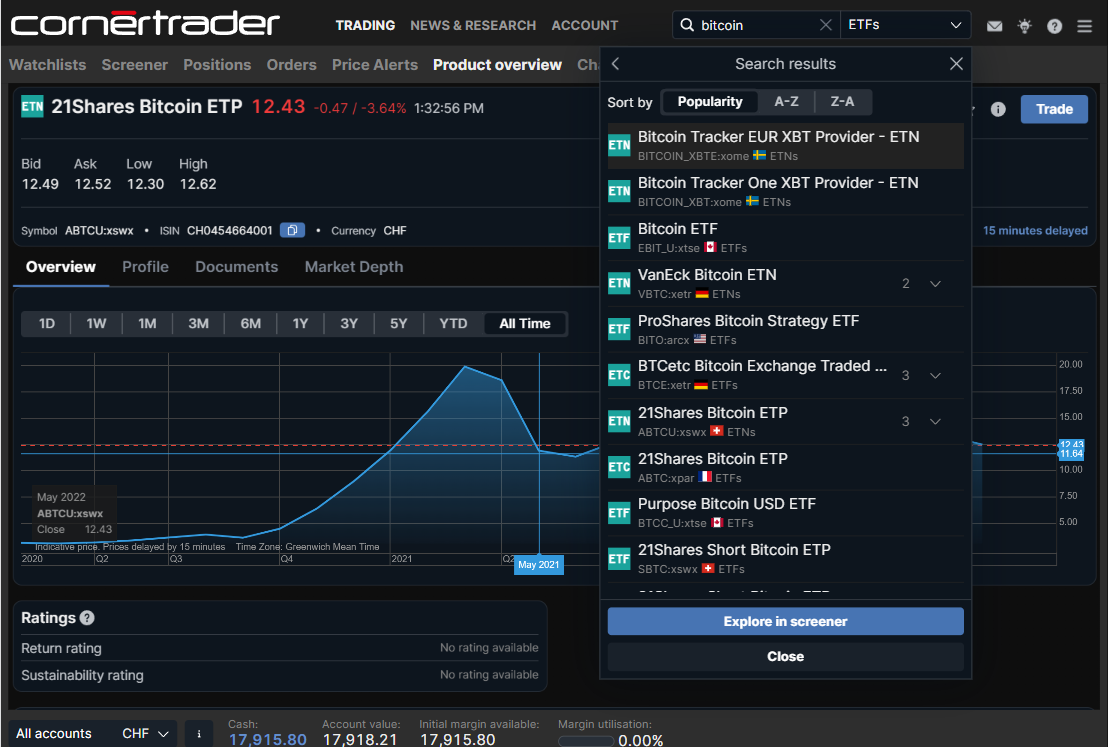
Task: Open the Documents sub-tab
Action: pos(237,267)
